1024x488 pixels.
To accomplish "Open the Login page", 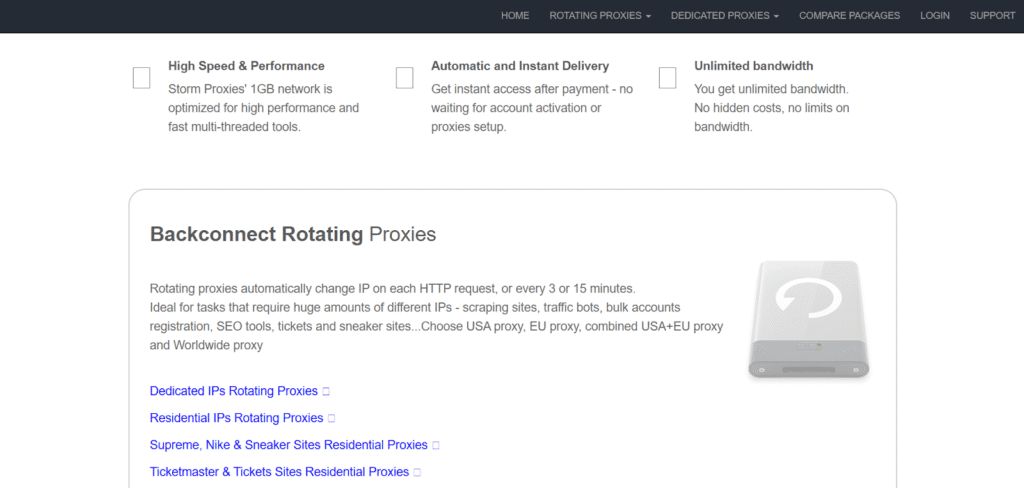I will 935,16.
